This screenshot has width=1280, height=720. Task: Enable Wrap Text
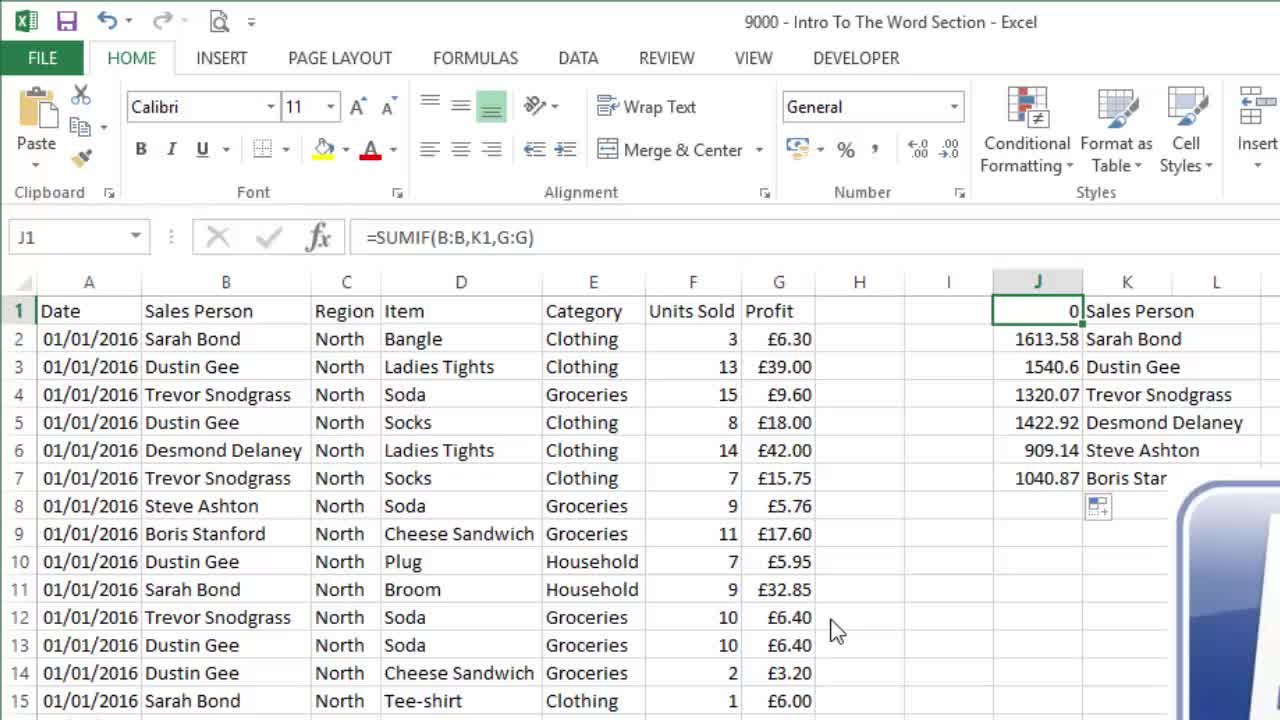(x=646, y=106)
